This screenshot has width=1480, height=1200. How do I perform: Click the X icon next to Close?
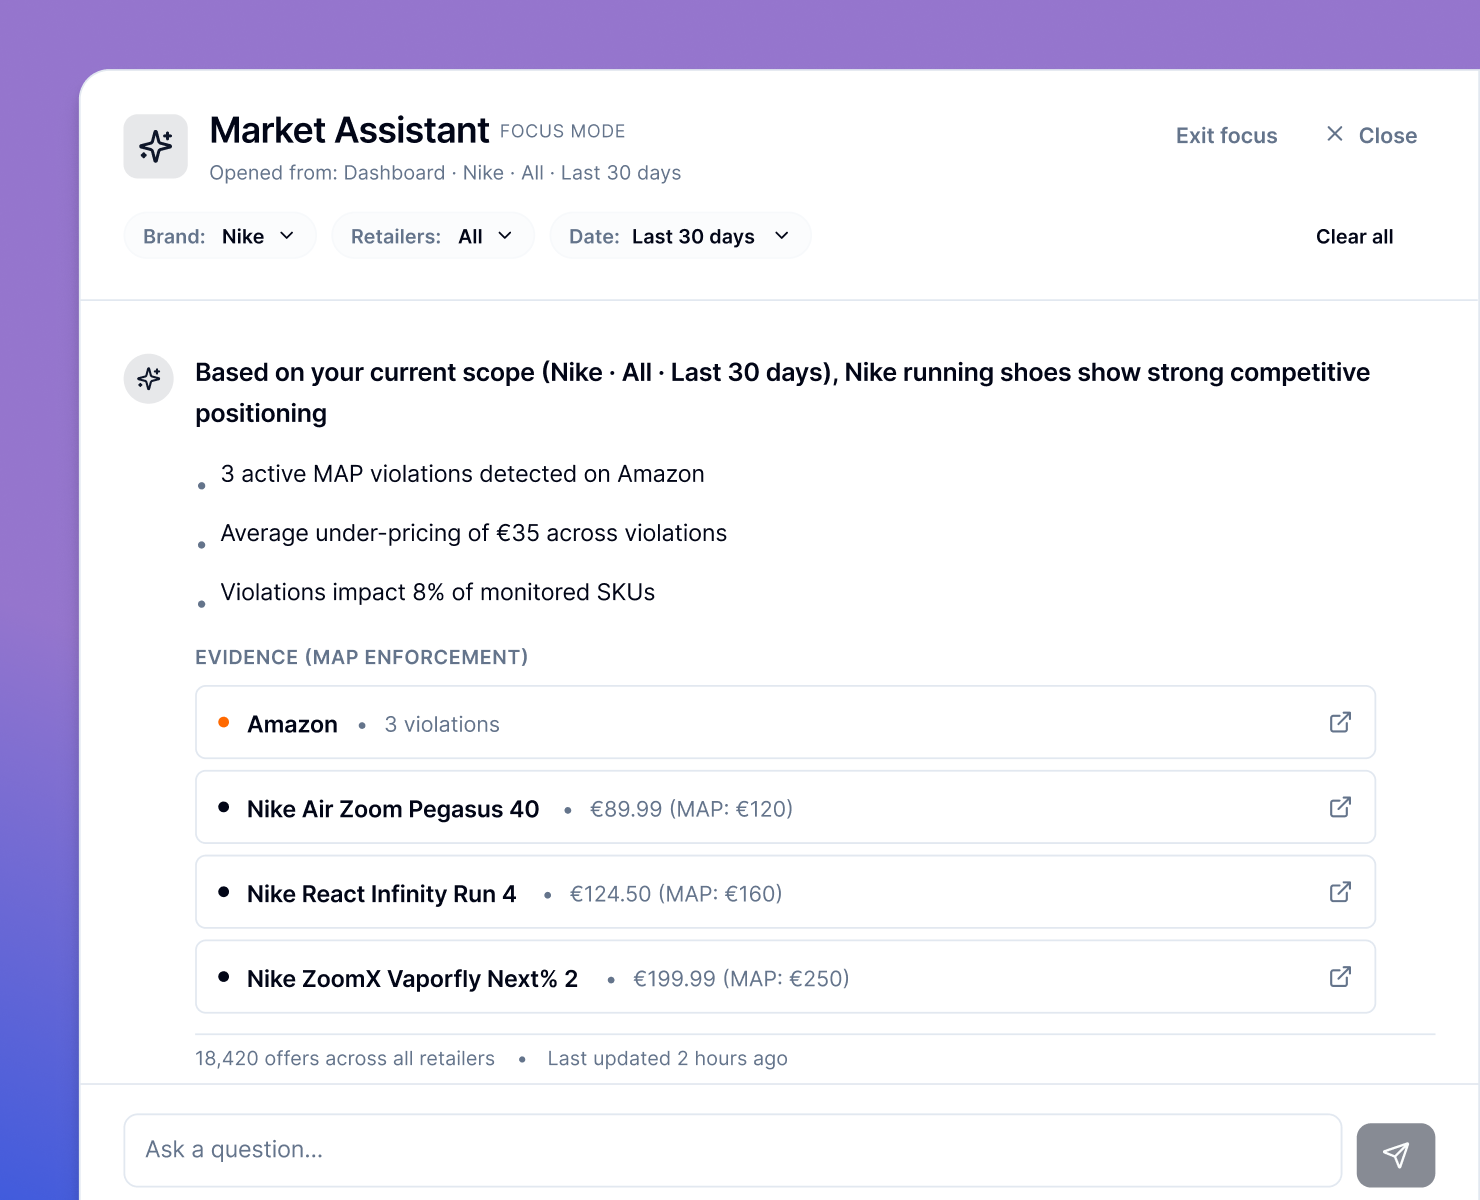click(1334, 134)
